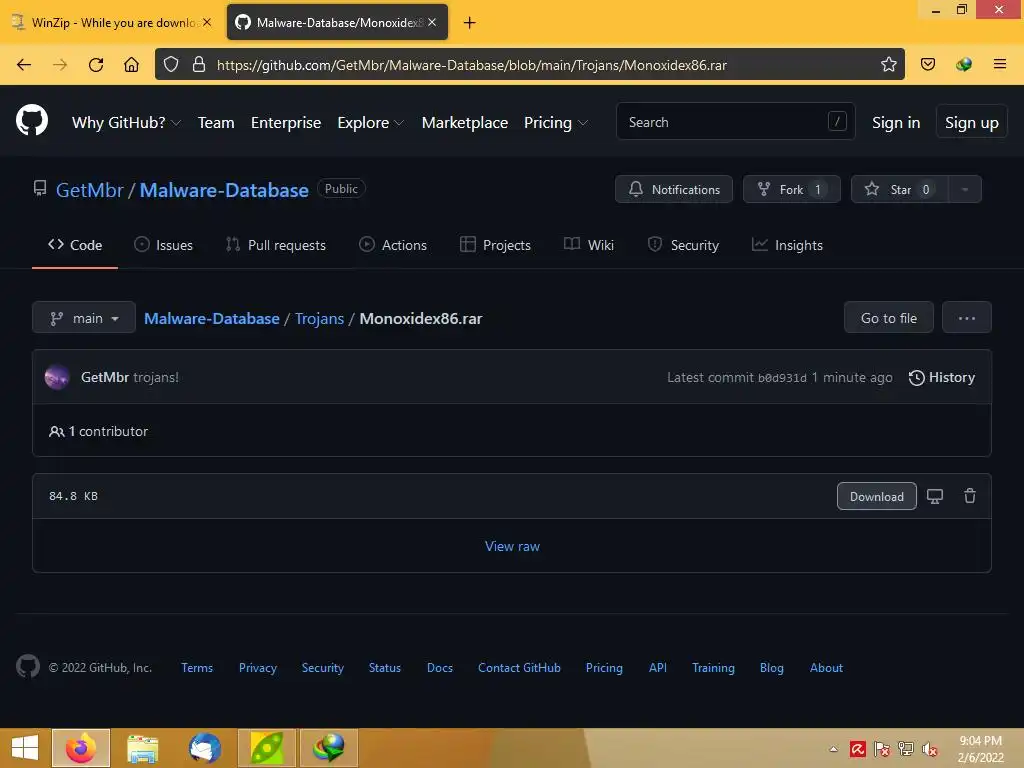Click the Download button
Image resolution: width=1024 pixels, height=768 pixels.
tap(876, 496)
